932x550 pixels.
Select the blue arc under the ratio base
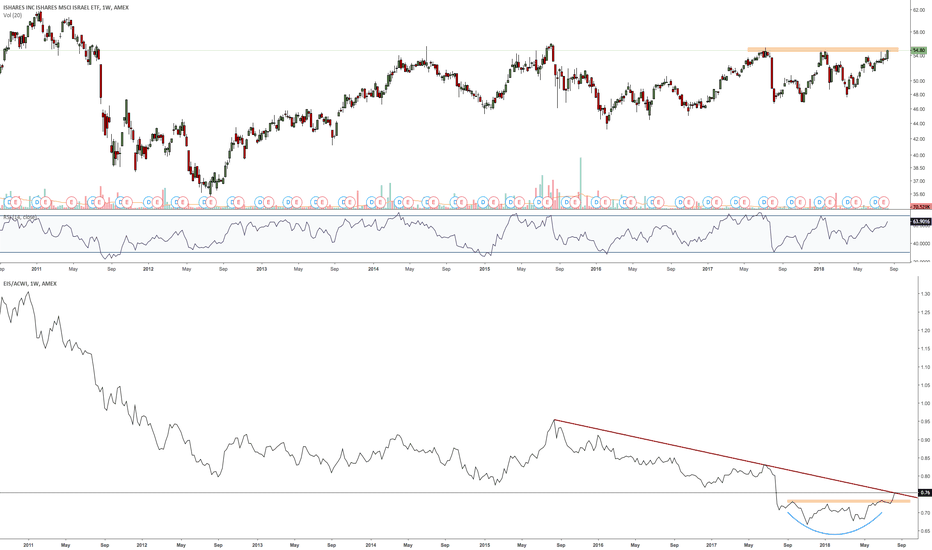pyautogui.click(x=835, y=533)
